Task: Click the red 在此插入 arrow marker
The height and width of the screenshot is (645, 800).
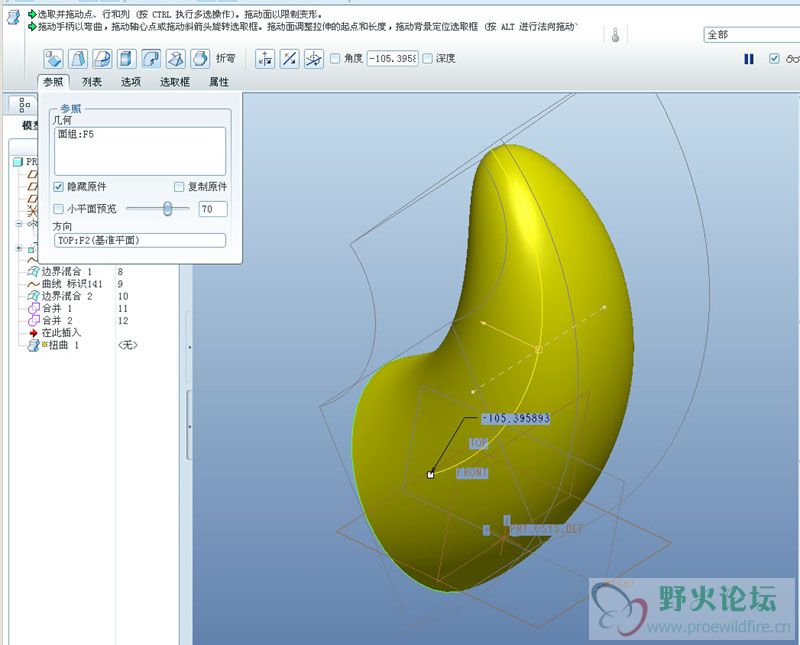Action: 34,333
